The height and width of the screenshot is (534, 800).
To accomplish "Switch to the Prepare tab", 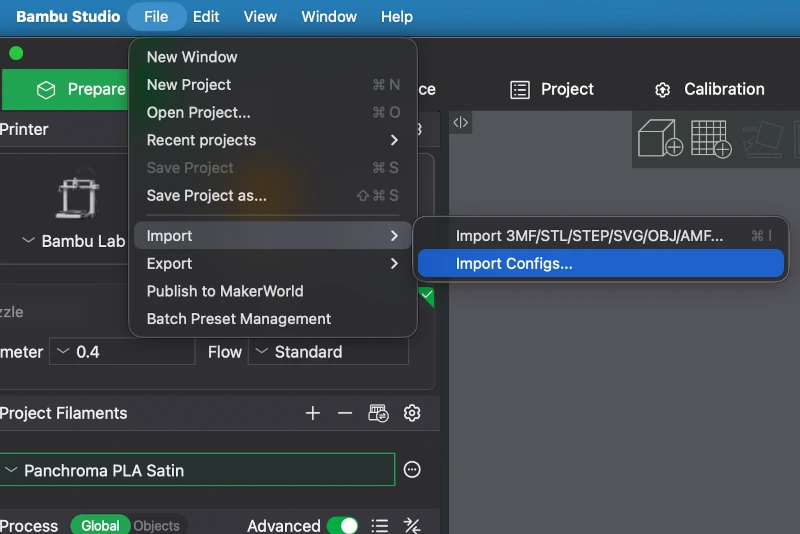I will pos(66,90).
